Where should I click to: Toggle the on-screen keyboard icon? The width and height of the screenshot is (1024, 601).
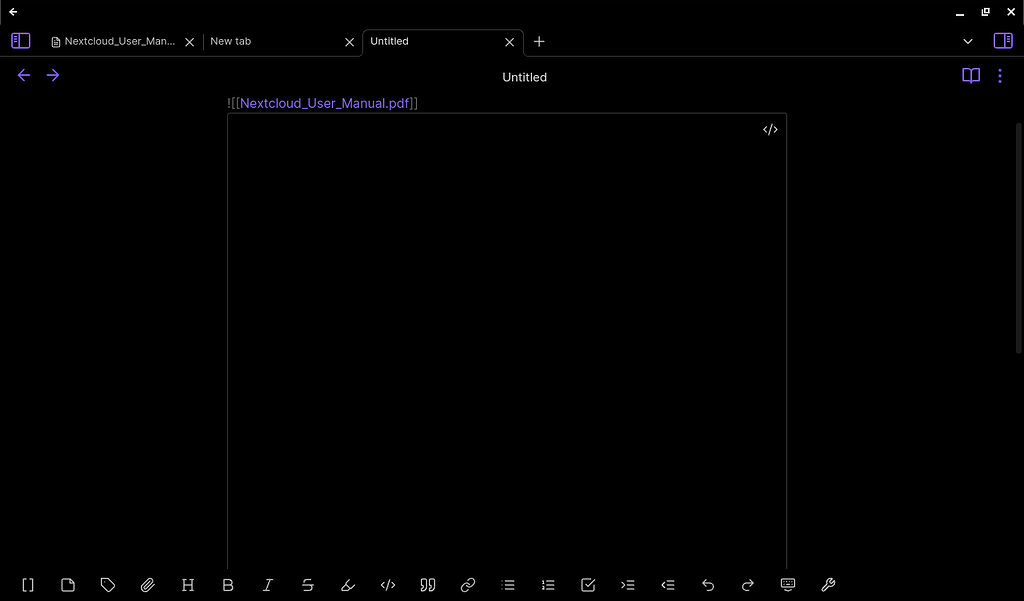click(787, 585)
